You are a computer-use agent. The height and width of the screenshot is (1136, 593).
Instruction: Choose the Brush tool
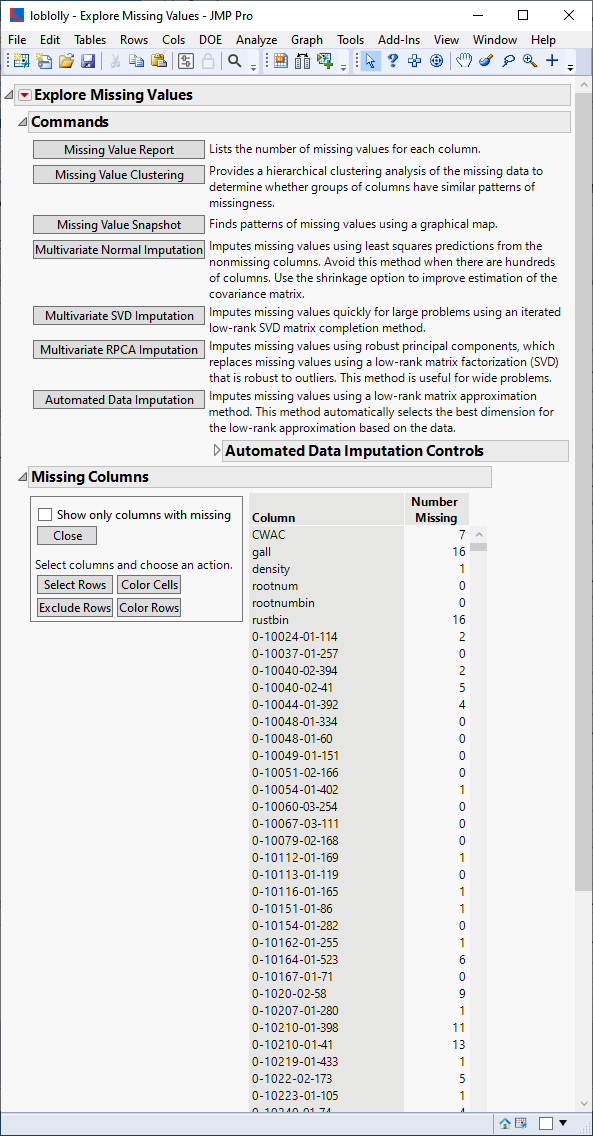486,61
